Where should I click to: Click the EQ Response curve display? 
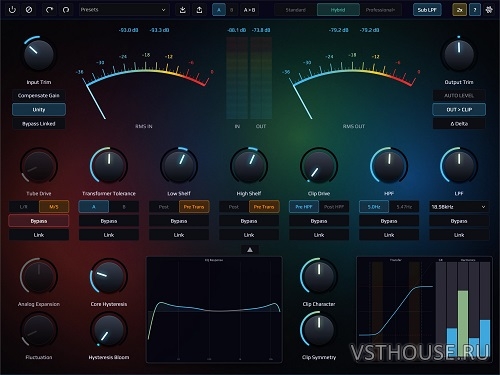pos(214,309)
